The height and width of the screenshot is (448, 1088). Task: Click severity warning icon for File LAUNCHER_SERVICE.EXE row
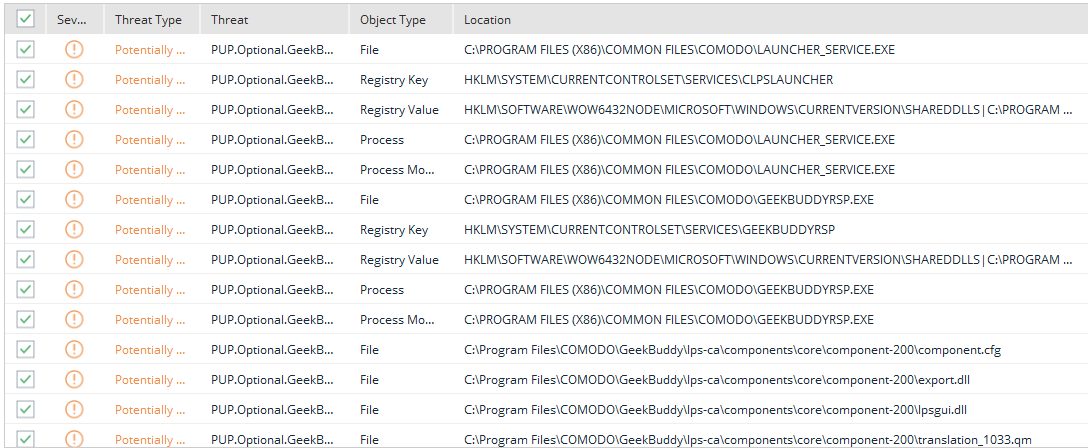pyautogui.click(x=74, y=50)
